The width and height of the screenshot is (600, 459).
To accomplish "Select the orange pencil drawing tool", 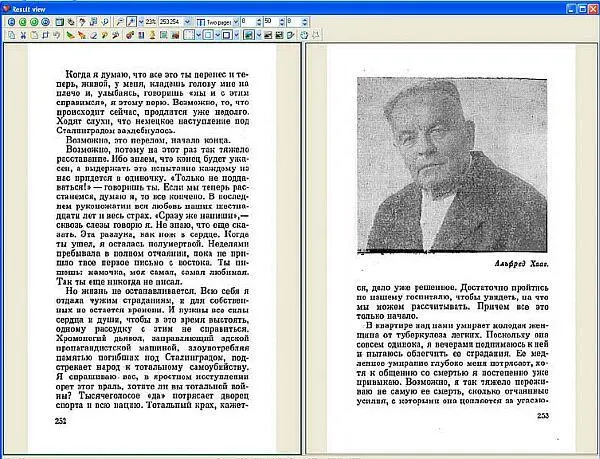I will point(82,35).
